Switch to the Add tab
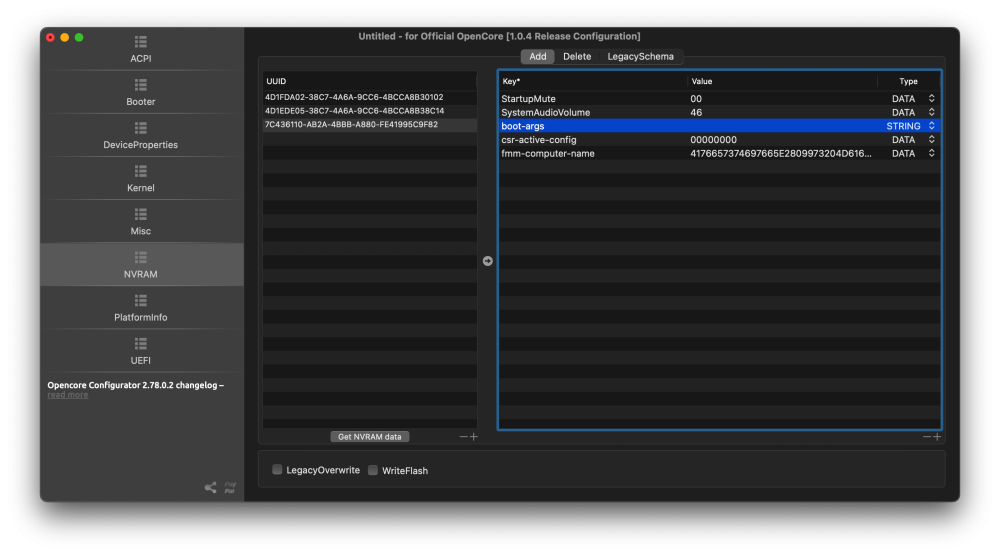The image size is (1000, 555). point(538,56)
